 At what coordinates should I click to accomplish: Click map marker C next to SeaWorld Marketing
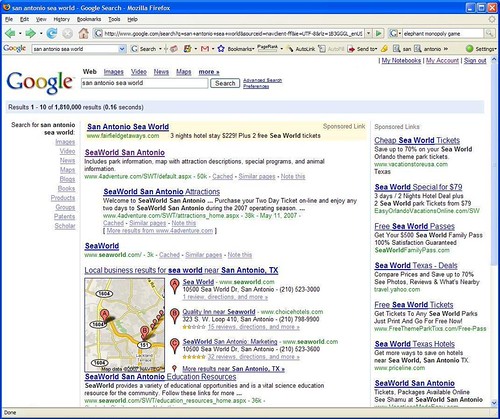pos(174,346)
